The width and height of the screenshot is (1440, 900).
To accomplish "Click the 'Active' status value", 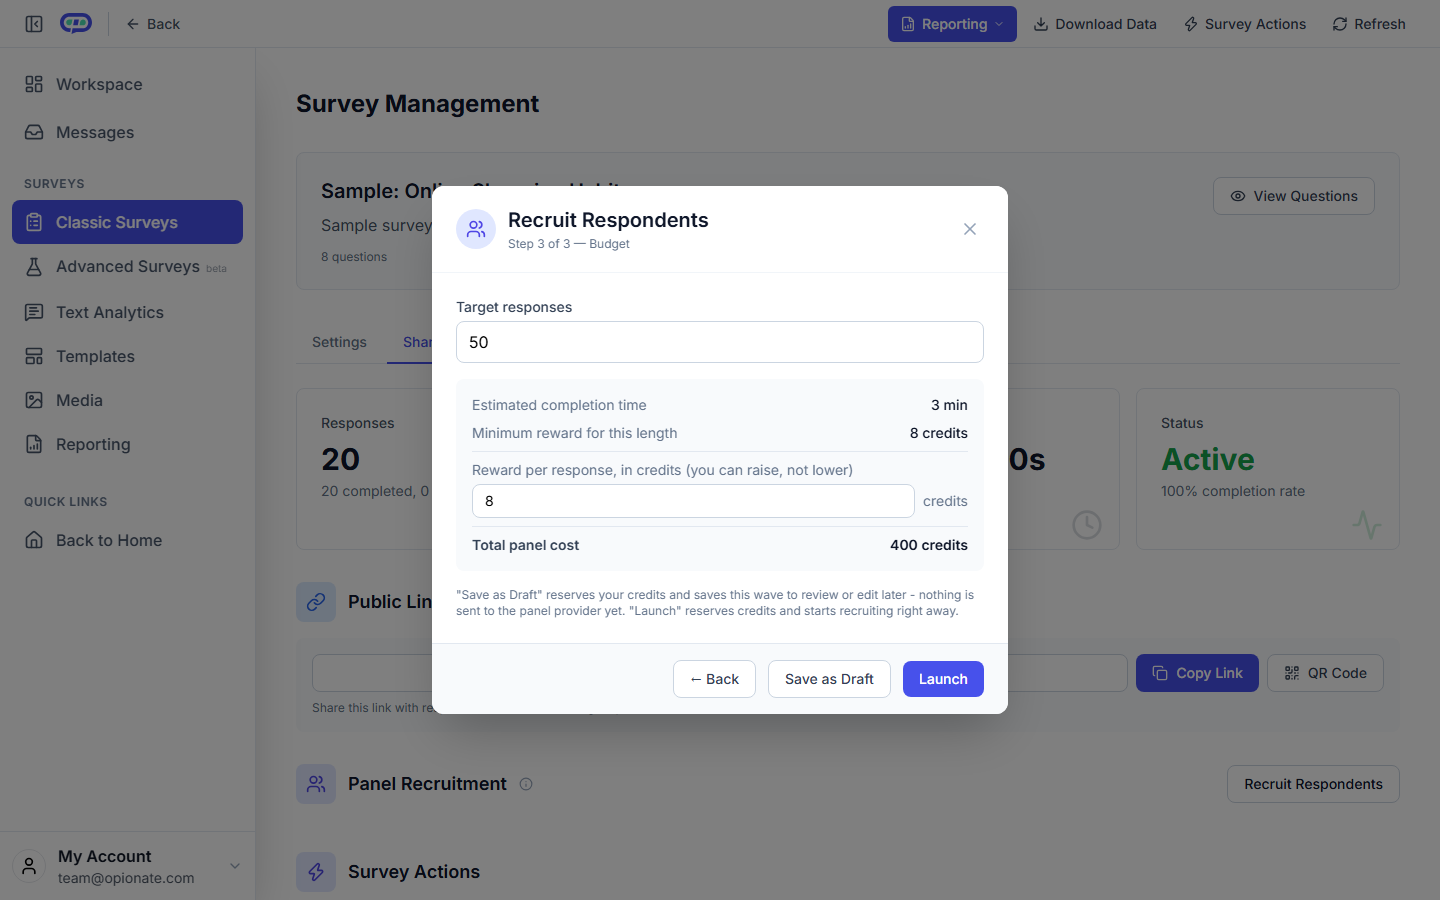I will coord(1207,459).
